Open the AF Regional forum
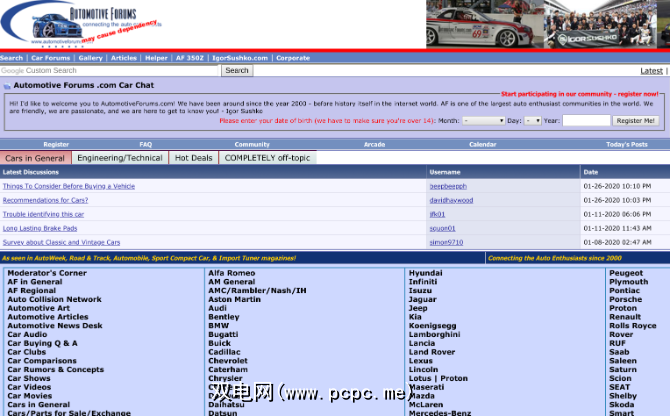The height and width of the screenshot is (416, 670). (x=32, y=290)
